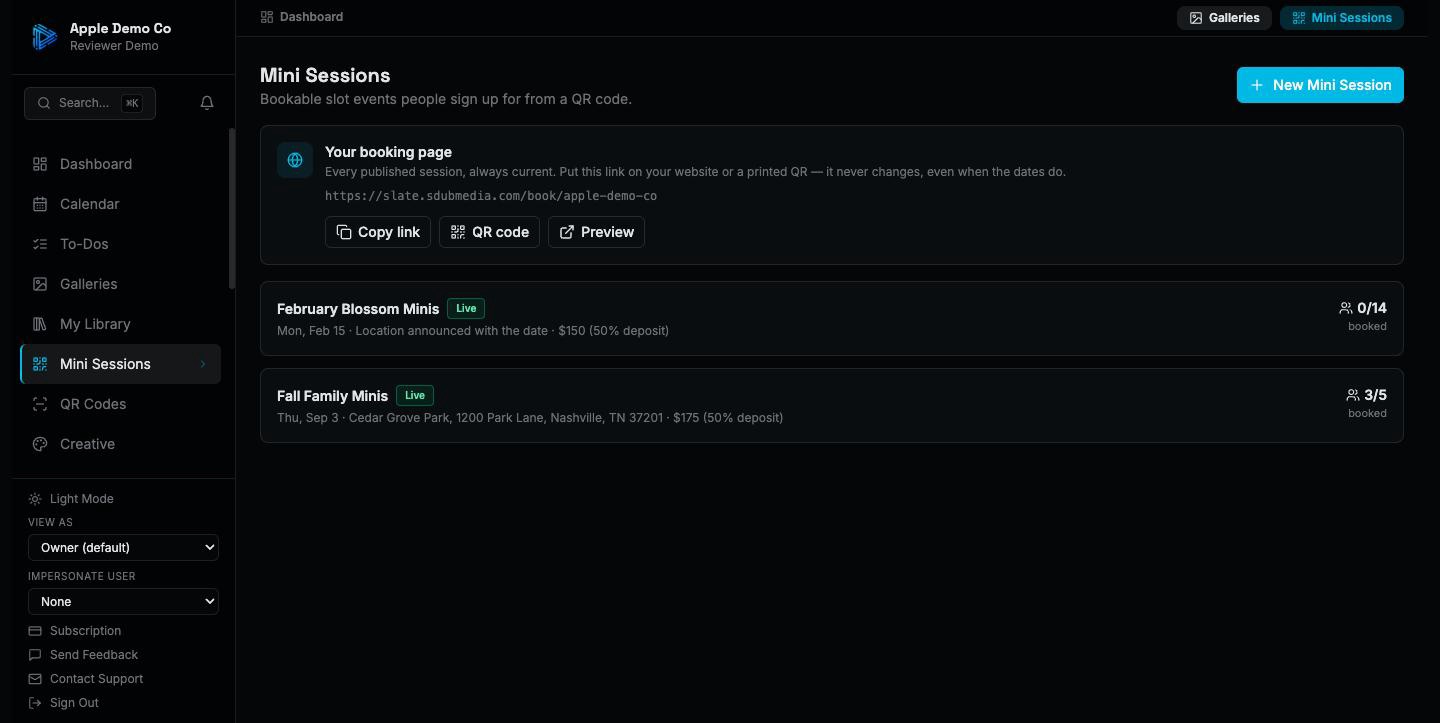Screen dimensions: 1440x723
Task: Select the Mini Sessions tab at top
Action: pos(1342,18)
